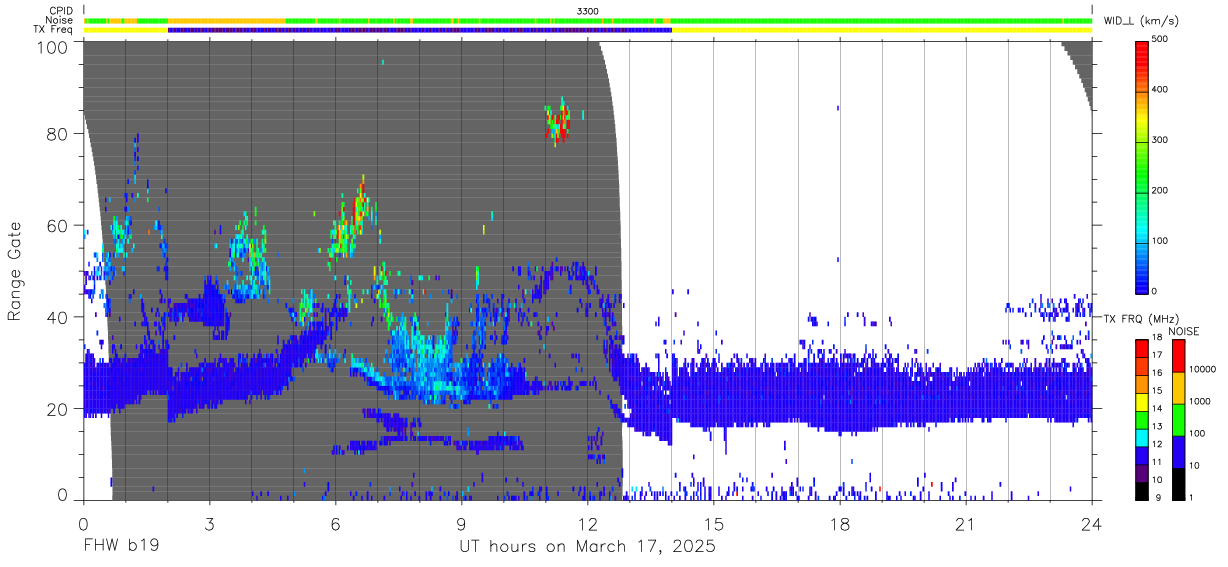Click the blue segment of NOISE colorbar
Screen dimensions: 1228x567
(x=1178, y=450)
